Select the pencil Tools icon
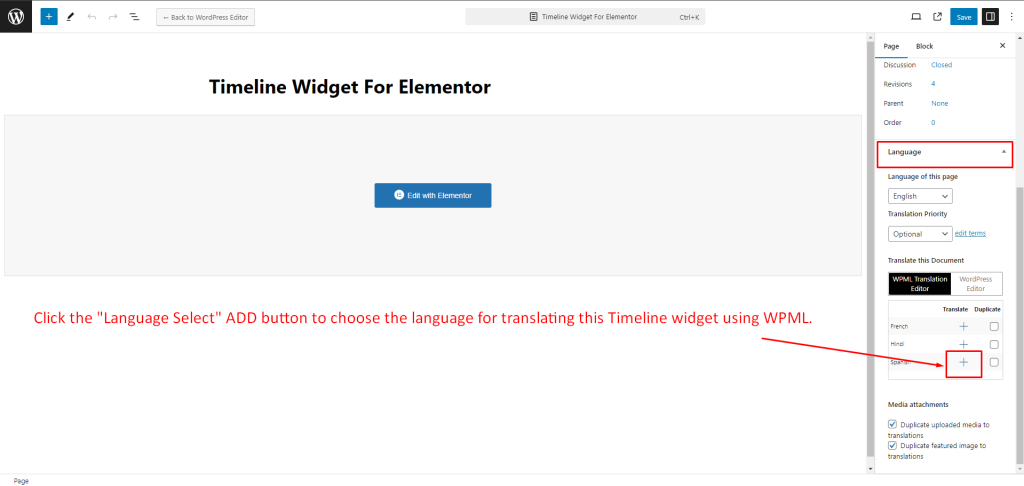Viewport: 1024px width, 486px height. point(70,17)
